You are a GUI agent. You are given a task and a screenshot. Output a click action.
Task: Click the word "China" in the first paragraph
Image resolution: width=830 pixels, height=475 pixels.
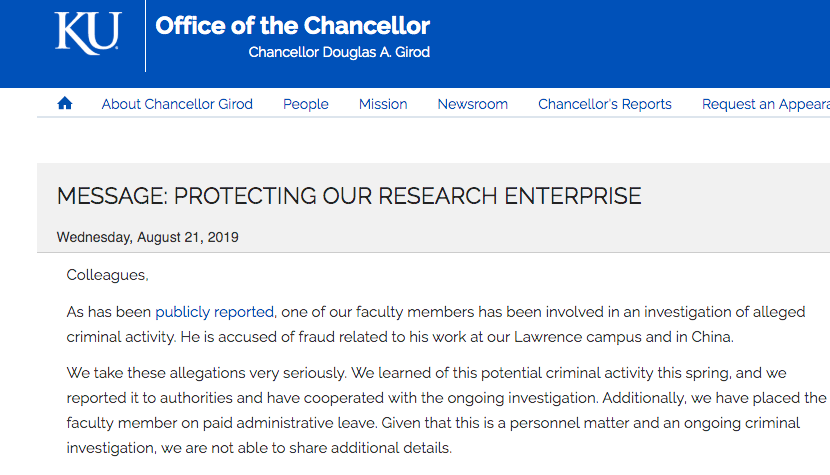[x=711, y=337]
